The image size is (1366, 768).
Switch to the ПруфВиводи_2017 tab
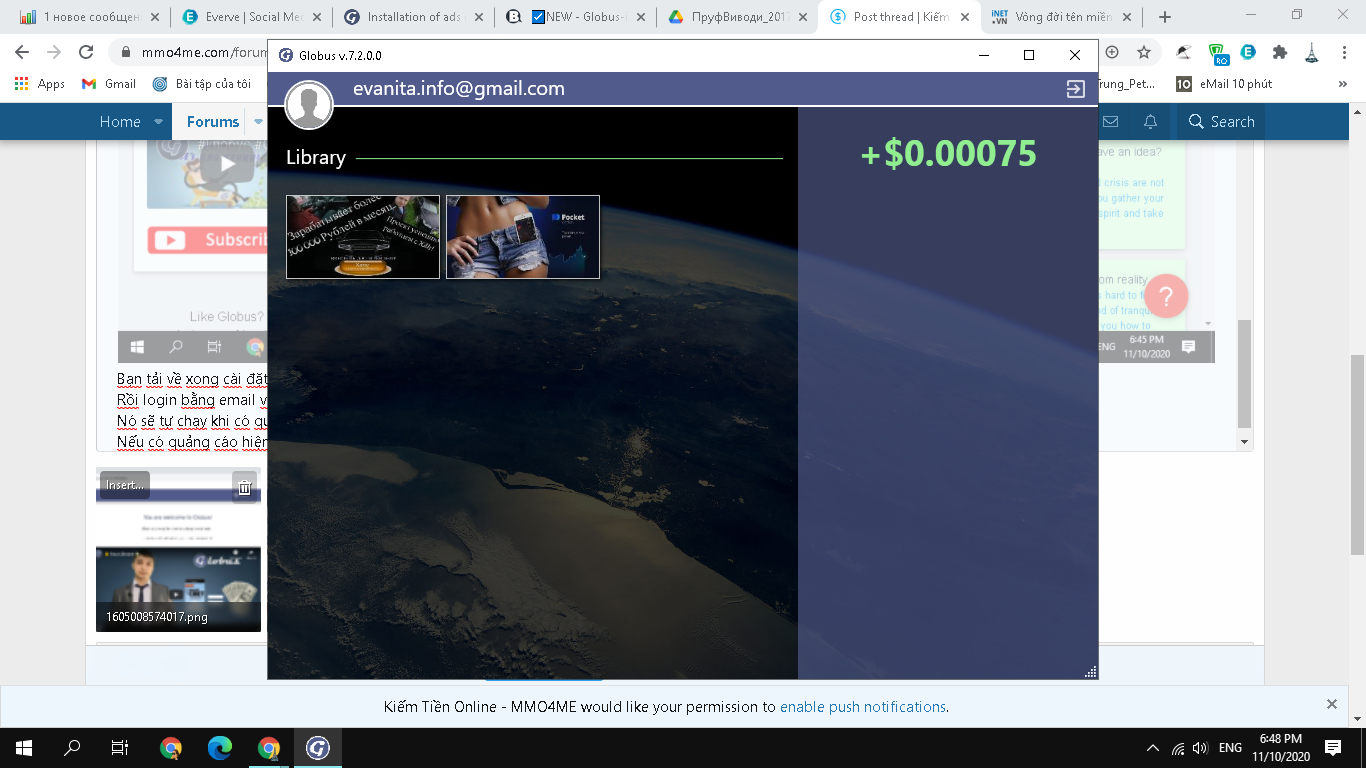tap(737, 17)
